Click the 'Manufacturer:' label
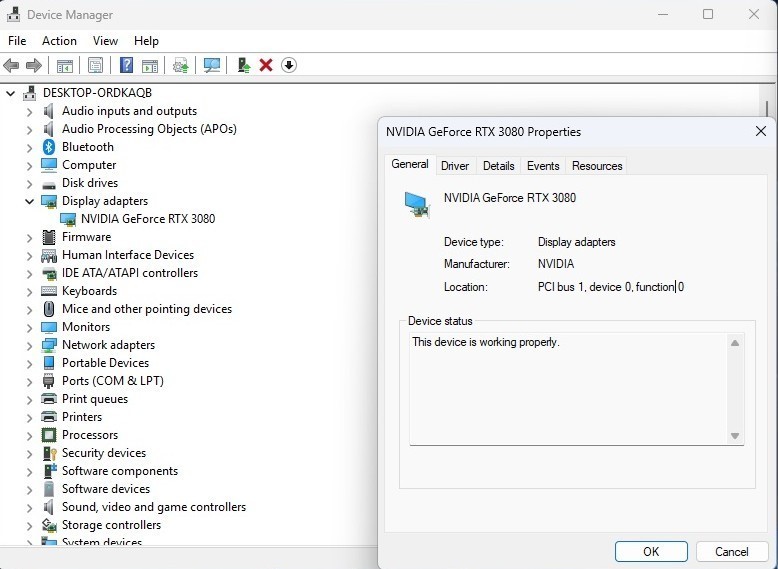 (x=476, y=264)
